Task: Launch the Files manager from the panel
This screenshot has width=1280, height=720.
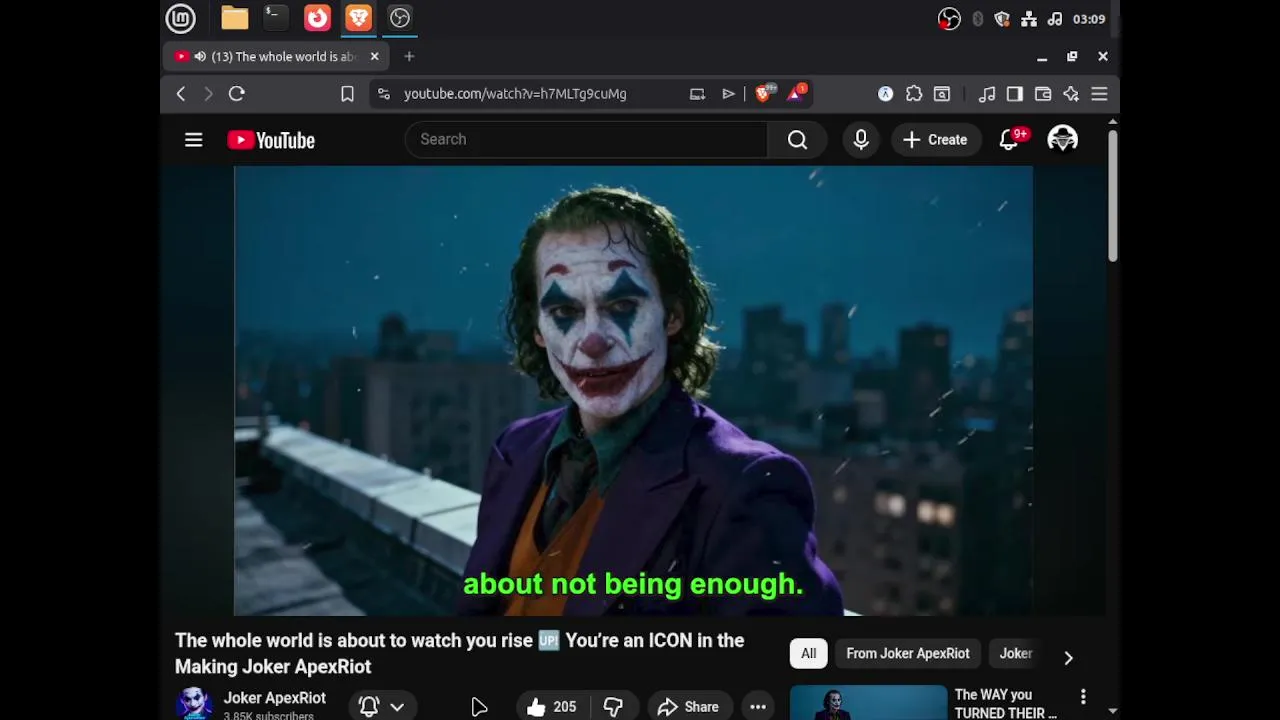Action: [x=235, y=18]
